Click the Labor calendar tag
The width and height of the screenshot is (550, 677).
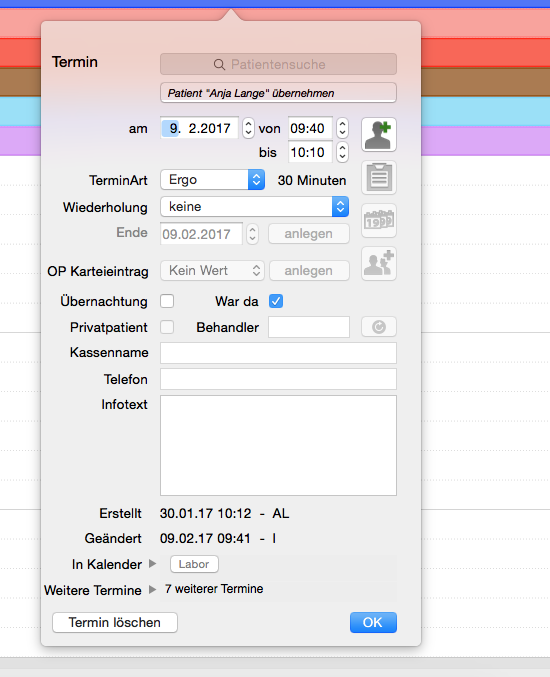pyautogui.click(x=194, y=564)
